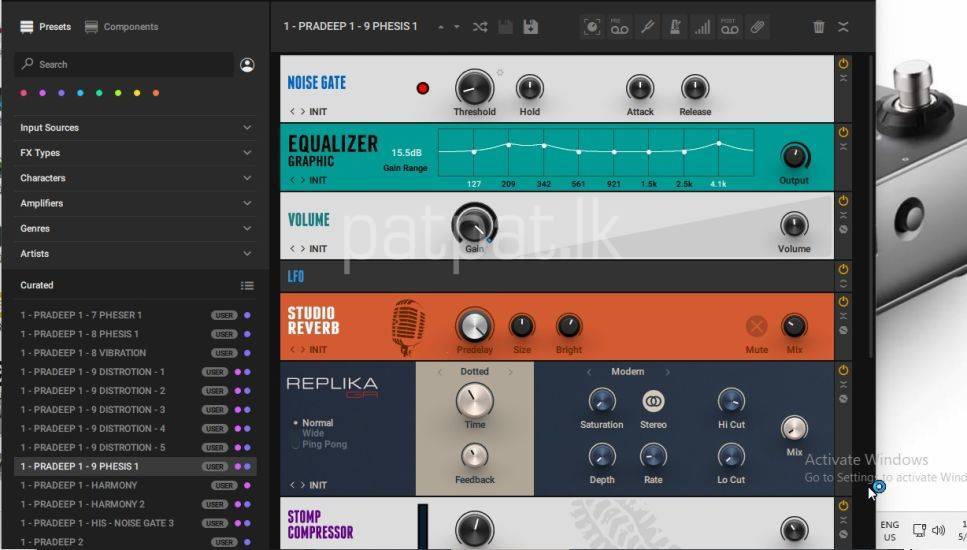
Task: Toggle the Studio Reverb Mute button
Action: click(x=756, y=326)
